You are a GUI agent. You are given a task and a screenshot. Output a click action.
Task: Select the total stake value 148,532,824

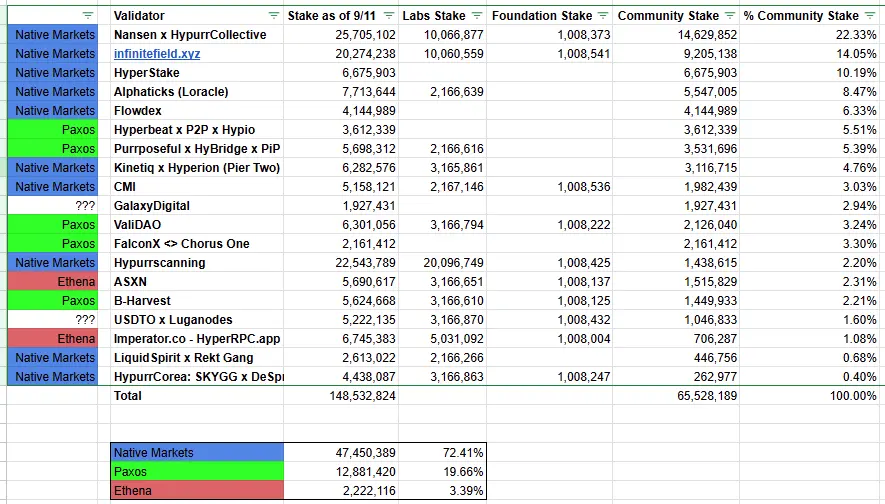(x=341, y=396)
